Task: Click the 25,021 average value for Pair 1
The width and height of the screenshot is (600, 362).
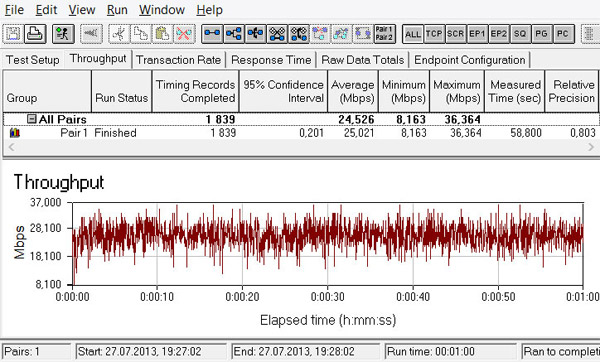Action: tap(359, 133)
